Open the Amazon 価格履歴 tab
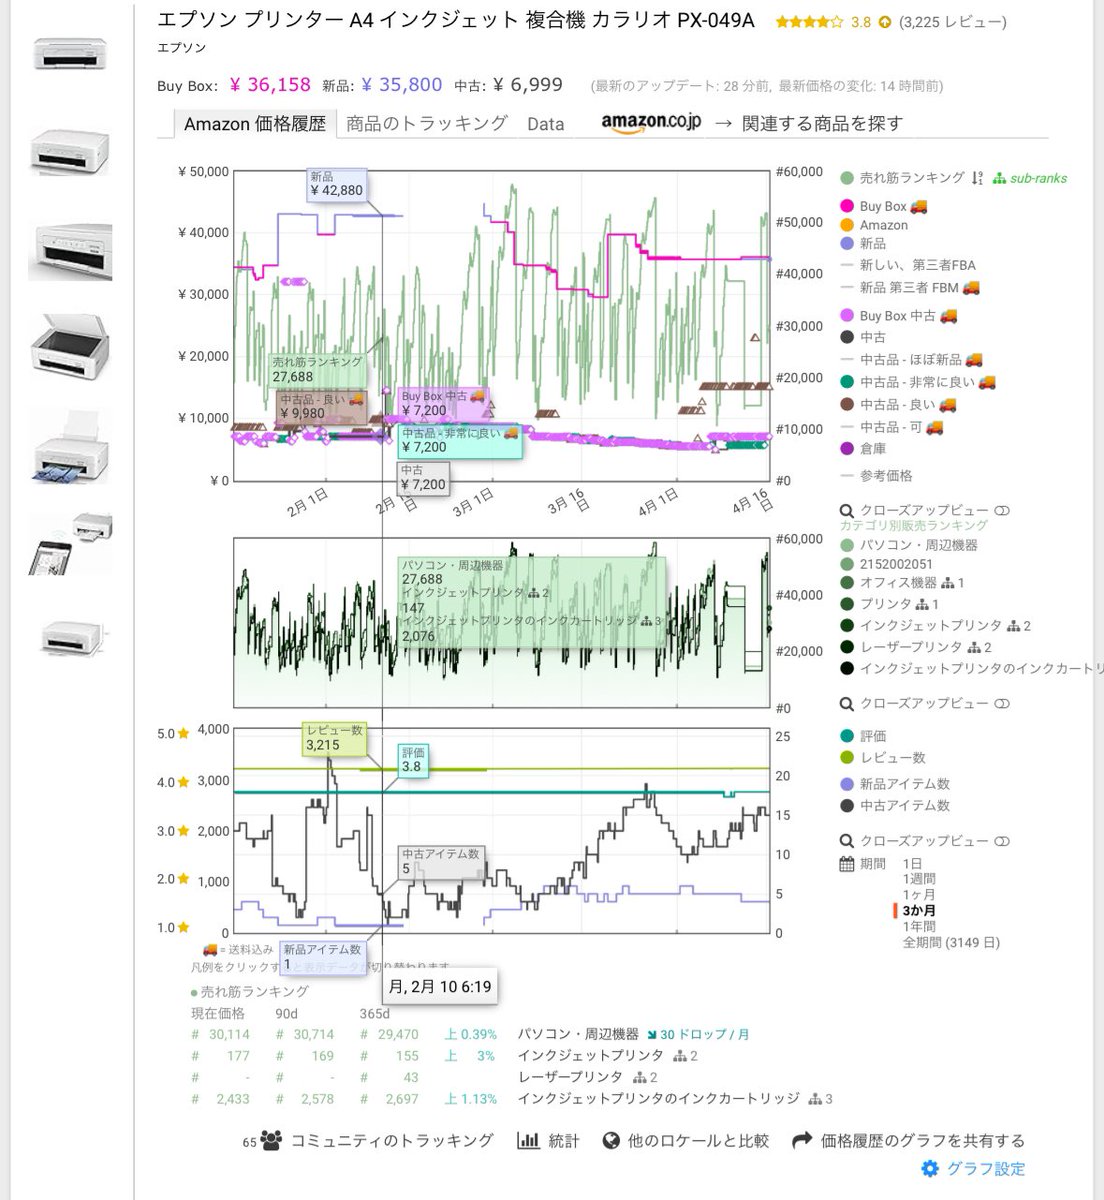This screenshot has width=1104, height=1200. pyautogui.click(x=255, y=124)
